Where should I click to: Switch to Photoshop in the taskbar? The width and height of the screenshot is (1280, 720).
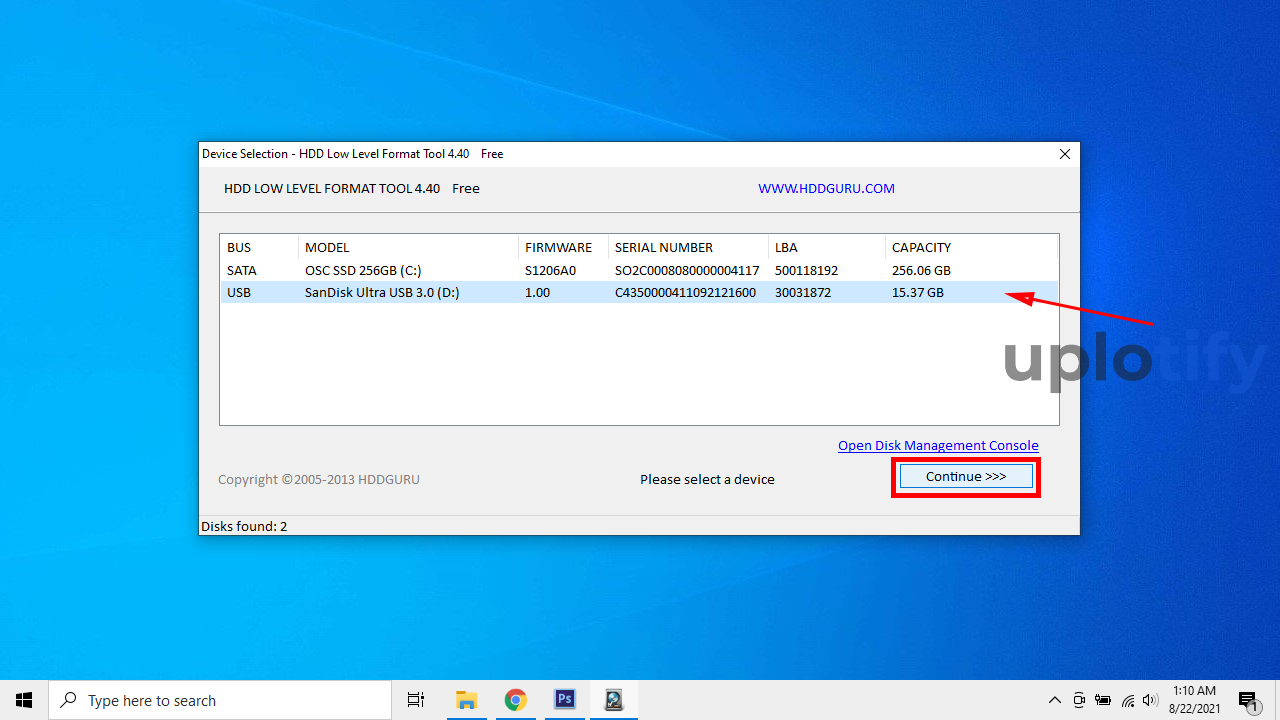pyautogui.click(x=564, y=700)
